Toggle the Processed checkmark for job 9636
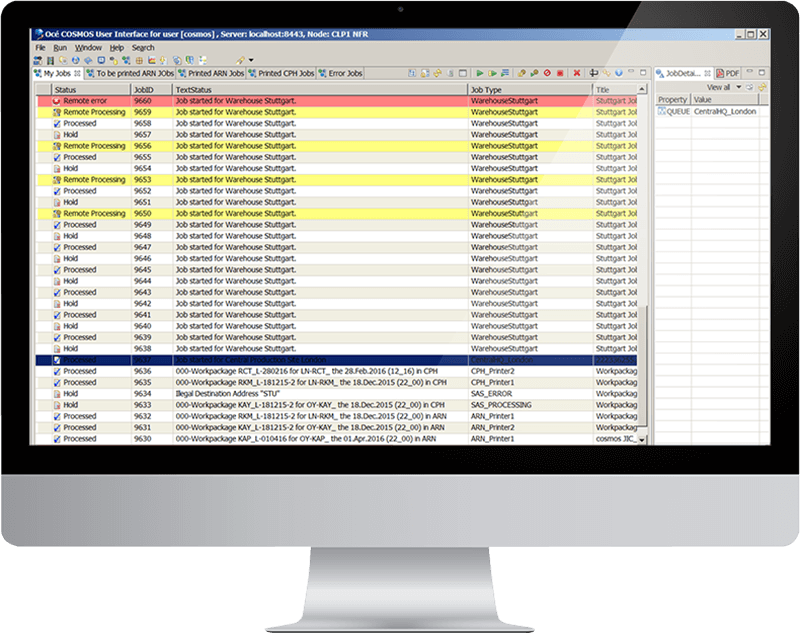This screenshot has height=633, width=800. pyautogui.click(x=56, y=371)
